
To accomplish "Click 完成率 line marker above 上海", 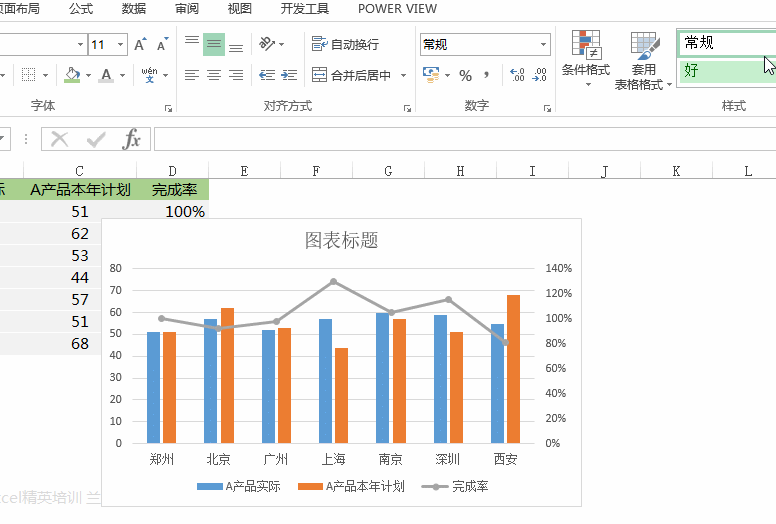I will [x=334, y=282].
